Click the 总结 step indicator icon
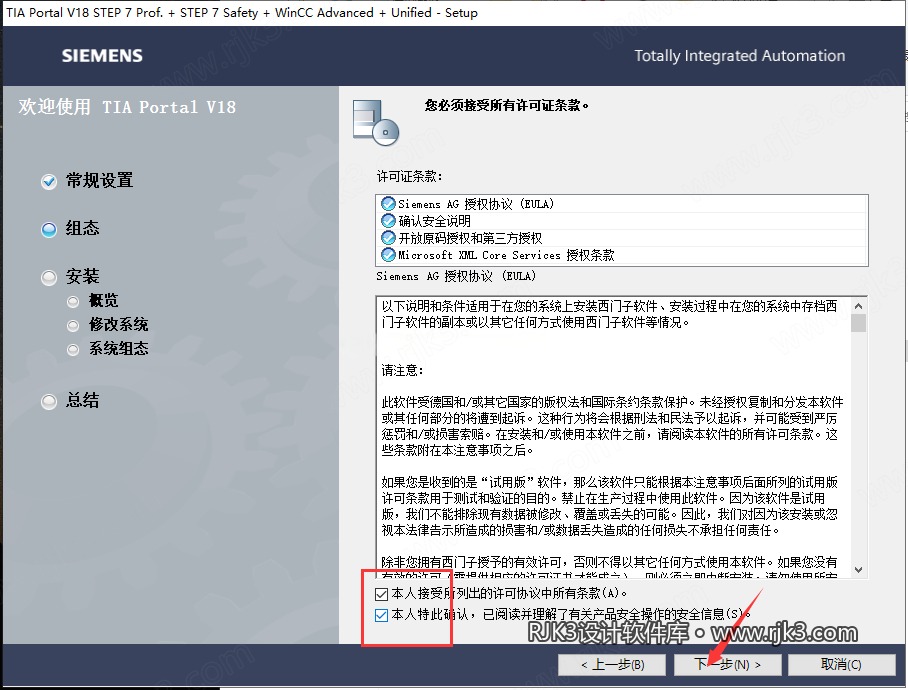Screen dimensions: 908x690 (x=49, y=402)
